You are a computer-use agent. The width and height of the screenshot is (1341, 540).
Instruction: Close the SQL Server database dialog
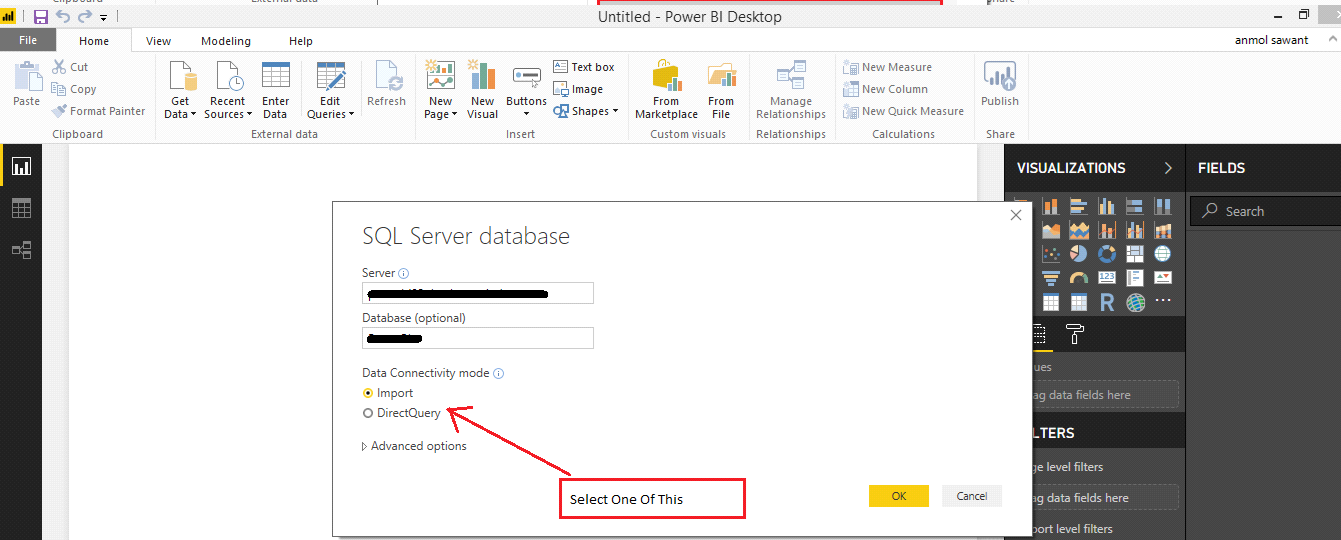click(1016, 215)
